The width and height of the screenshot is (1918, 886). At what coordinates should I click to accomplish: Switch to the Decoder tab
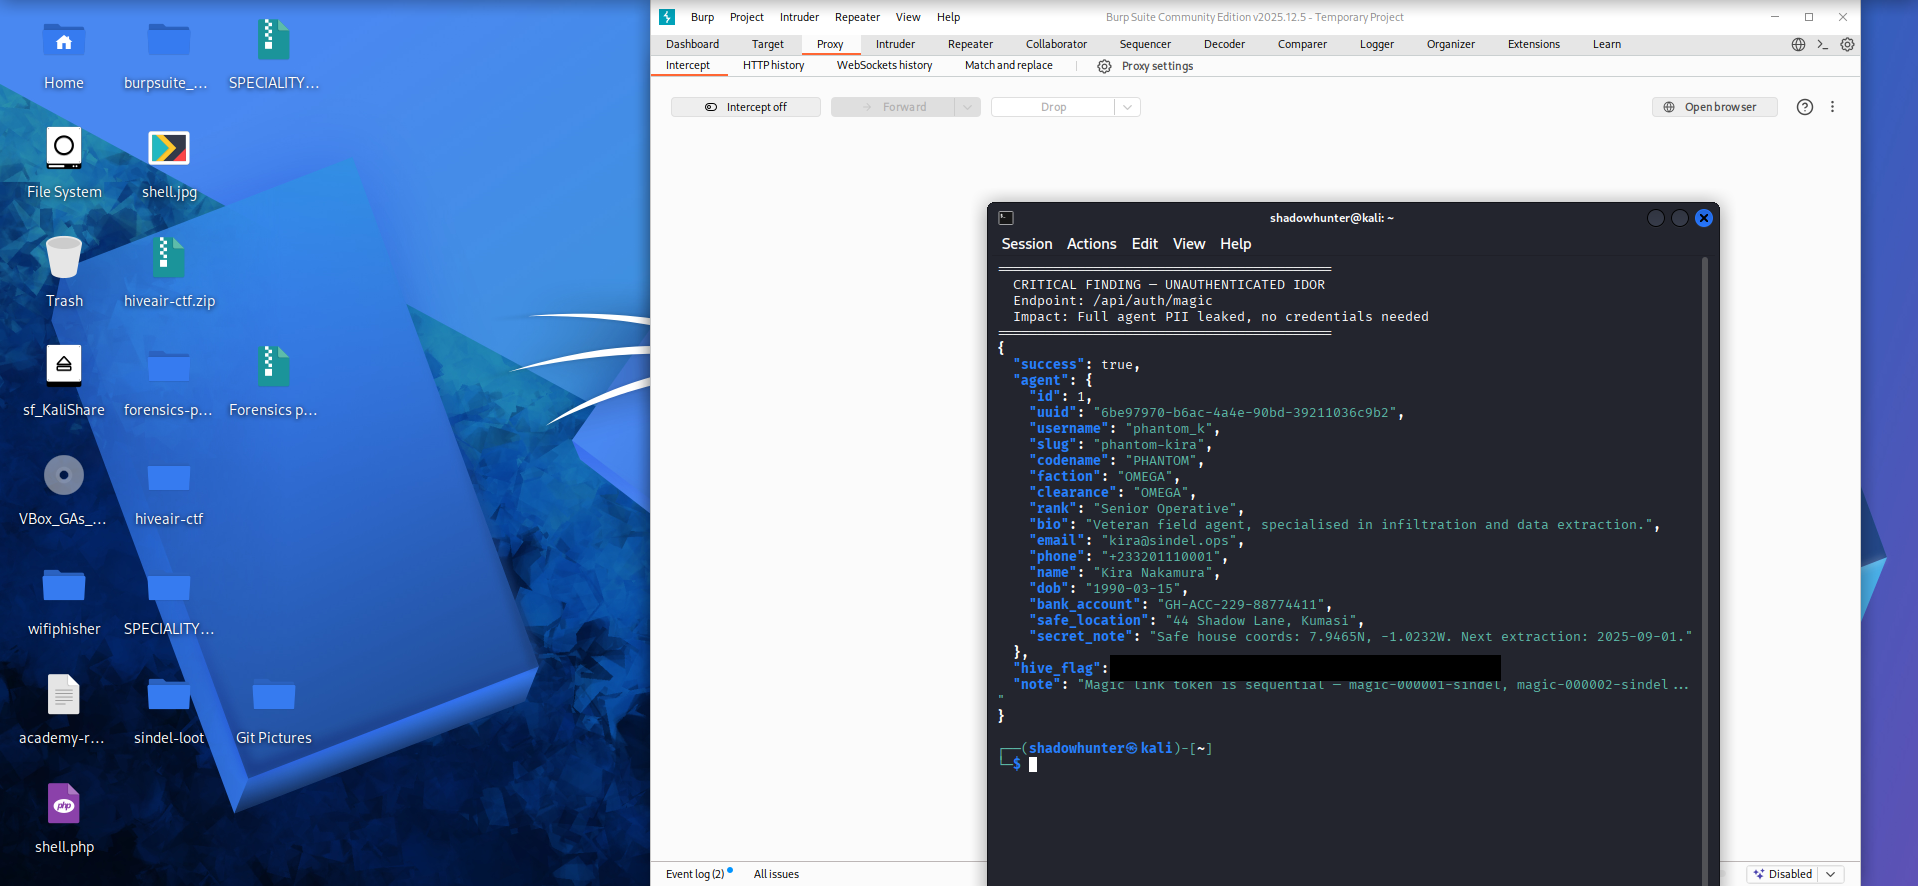1224,44
